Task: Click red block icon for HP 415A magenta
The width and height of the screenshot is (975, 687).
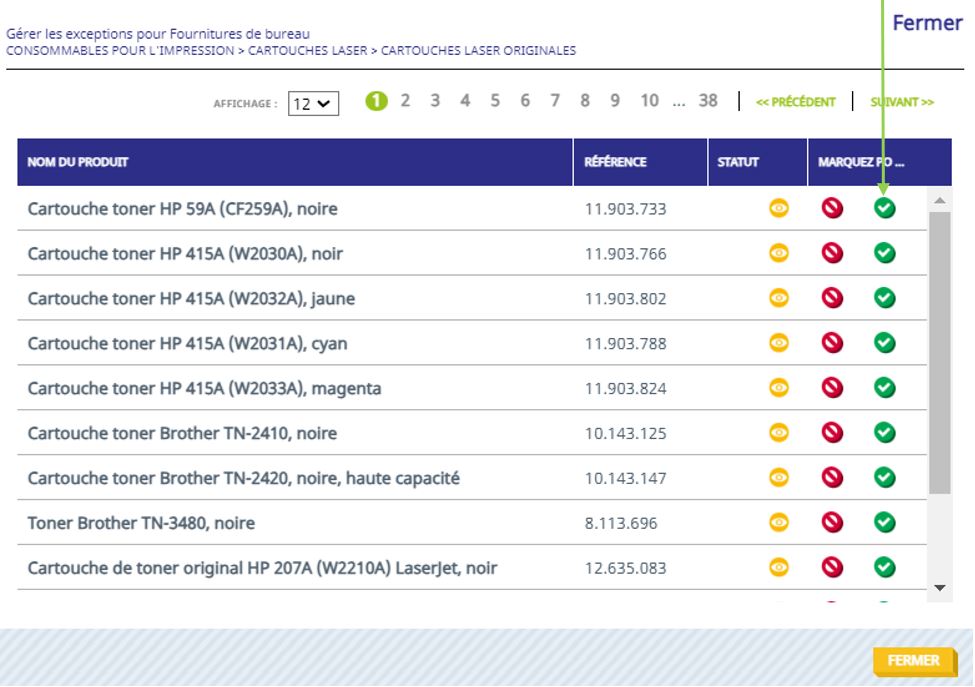Action: 832,388
